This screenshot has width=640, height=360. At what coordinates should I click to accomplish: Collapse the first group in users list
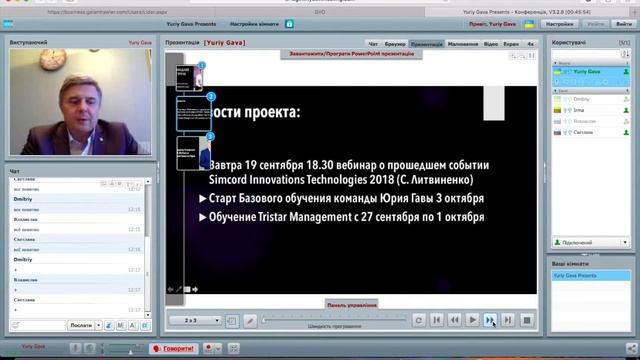555,63
